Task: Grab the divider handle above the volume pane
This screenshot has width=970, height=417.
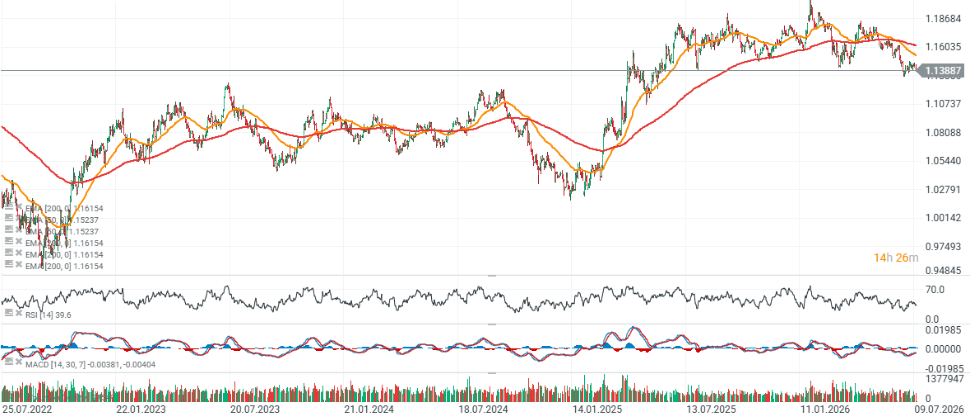Action: [x=493, y=373]
